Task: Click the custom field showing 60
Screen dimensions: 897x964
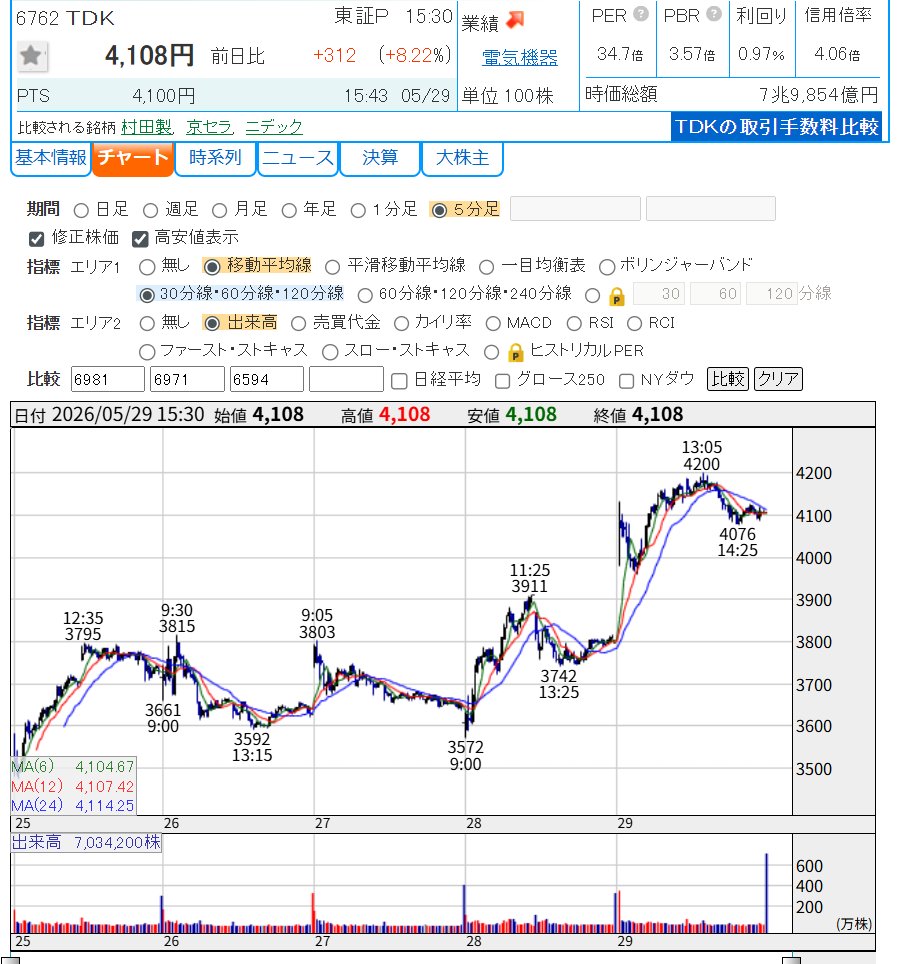Action: [716, 294]
